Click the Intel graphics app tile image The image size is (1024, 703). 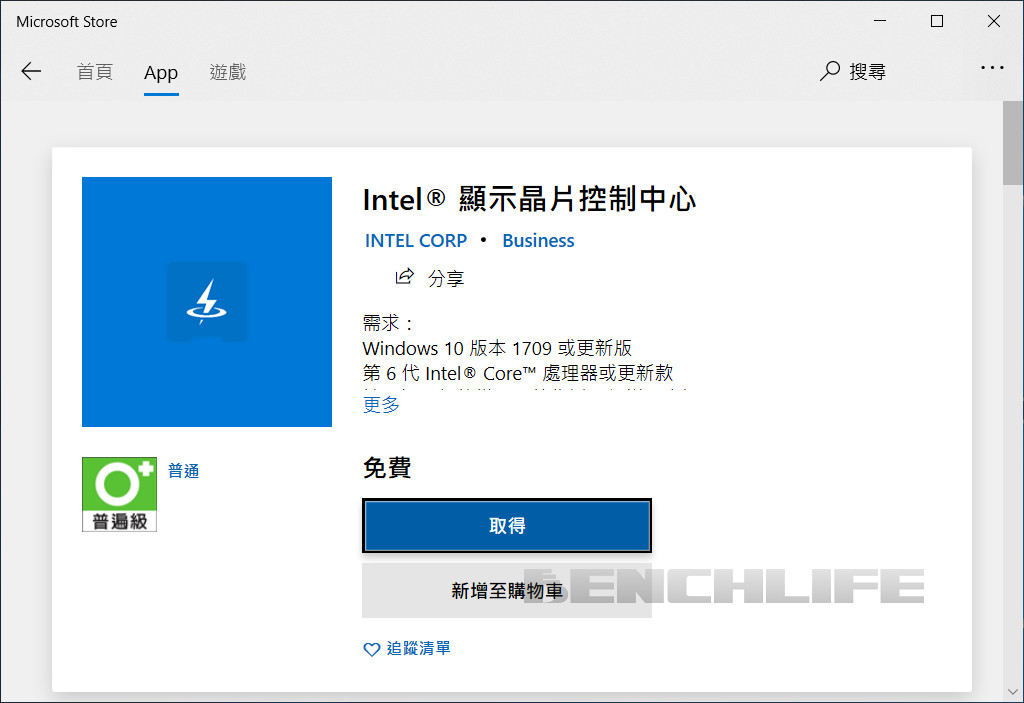(x=207, y=302)
